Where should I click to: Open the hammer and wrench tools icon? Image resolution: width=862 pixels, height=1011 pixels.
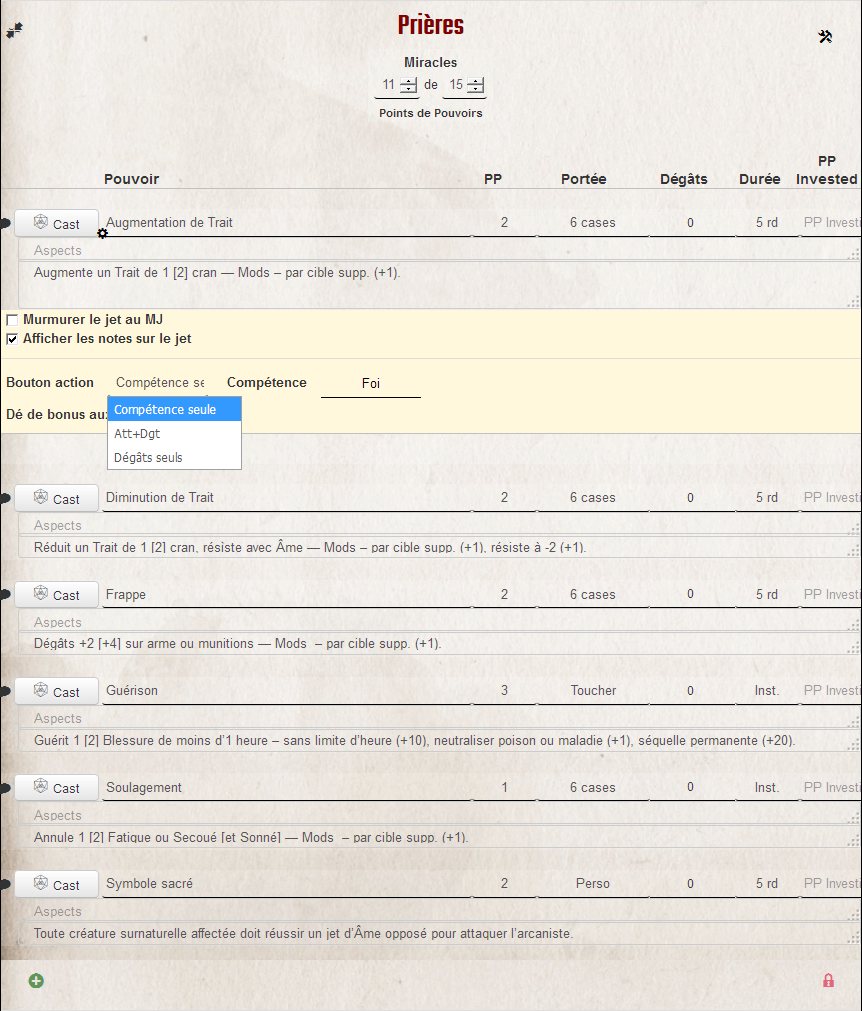coord(825,37)
